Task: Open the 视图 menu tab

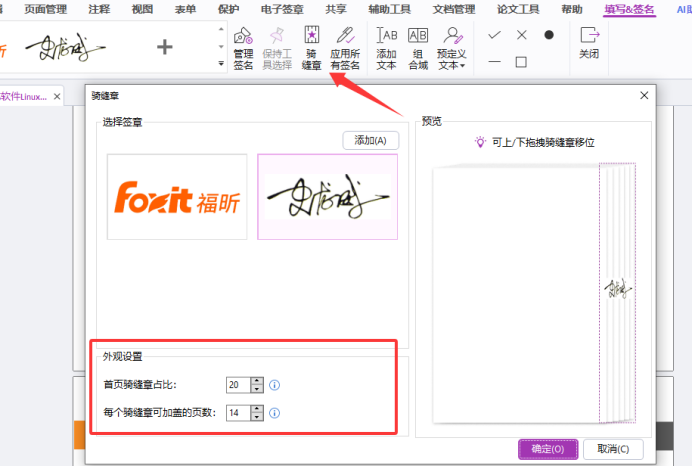Action: [142, 9]
